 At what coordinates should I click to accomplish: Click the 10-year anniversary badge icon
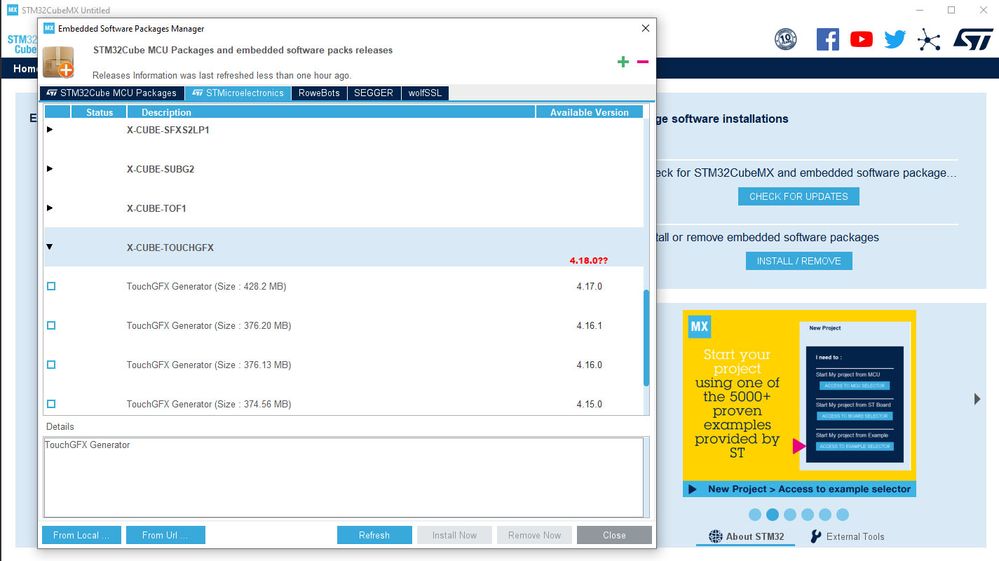click(x=786, y=39)
